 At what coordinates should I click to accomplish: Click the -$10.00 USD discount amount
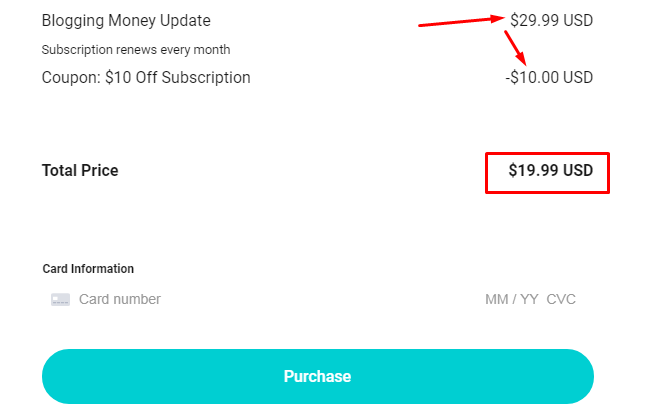tap(549, 77)
